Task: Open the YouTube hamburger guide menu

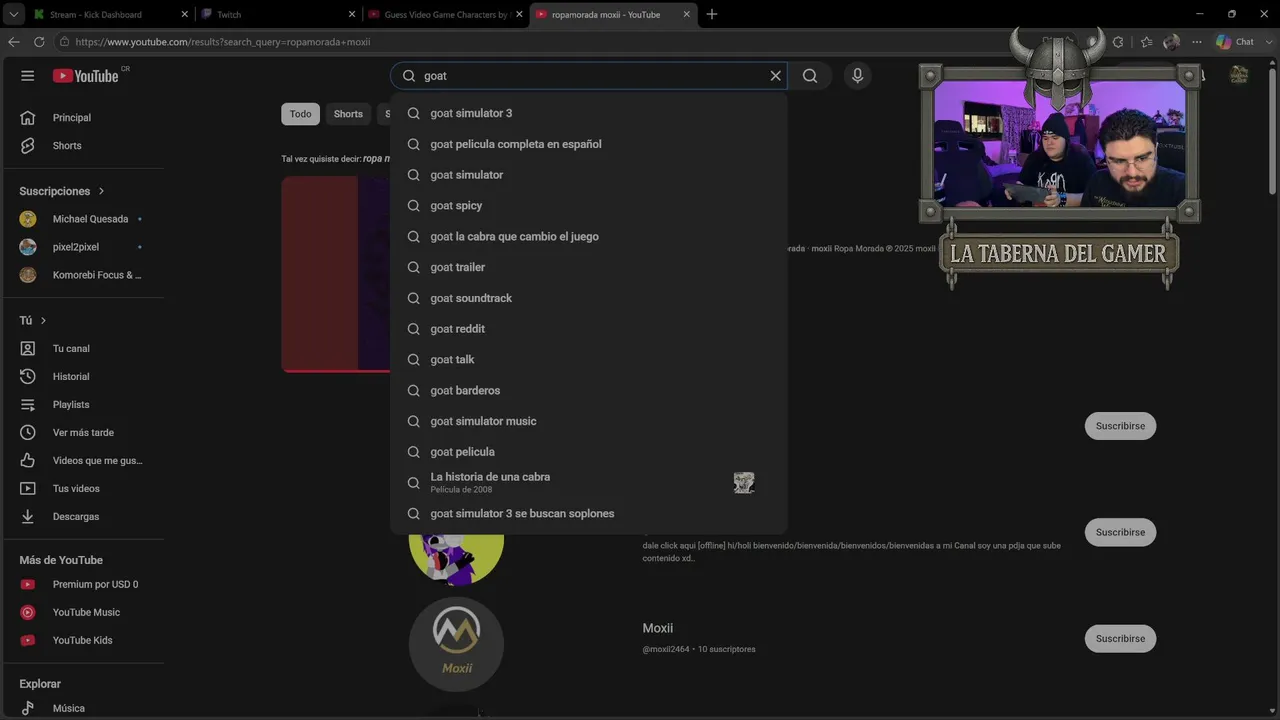Action: point(28,76)
